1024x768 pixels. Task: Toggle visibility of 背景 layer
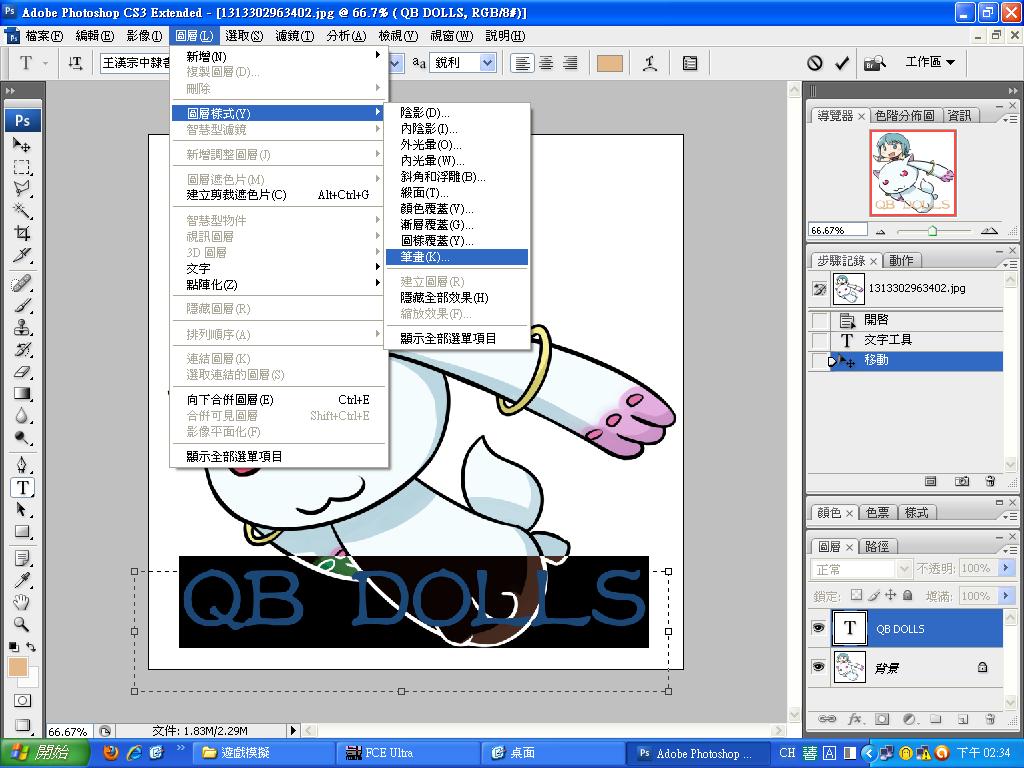818,667
